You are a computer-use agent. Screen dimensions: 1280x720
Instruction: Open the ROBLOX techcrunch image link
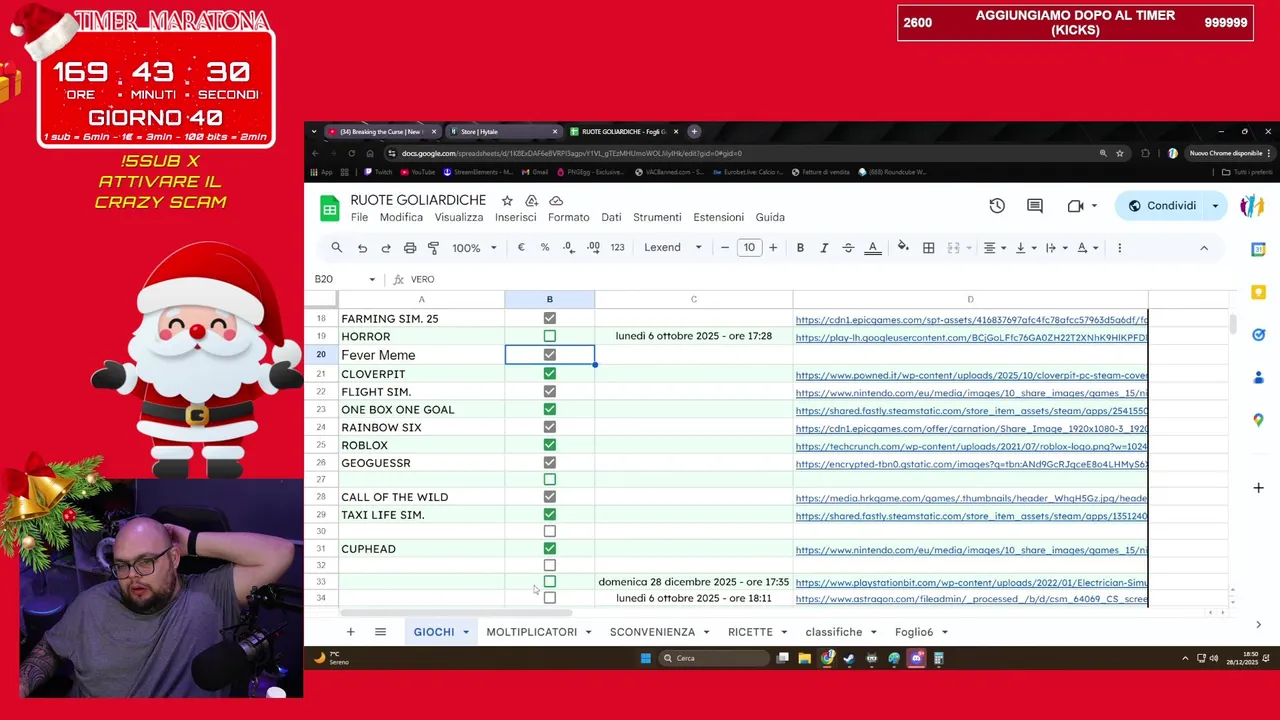971,447
